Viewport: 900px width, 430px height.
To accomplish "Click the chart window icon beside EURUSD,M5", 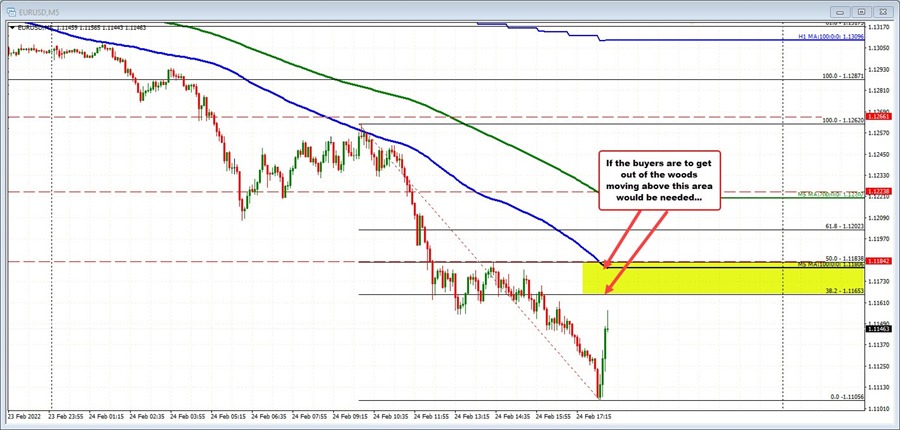I will [10, 11].
